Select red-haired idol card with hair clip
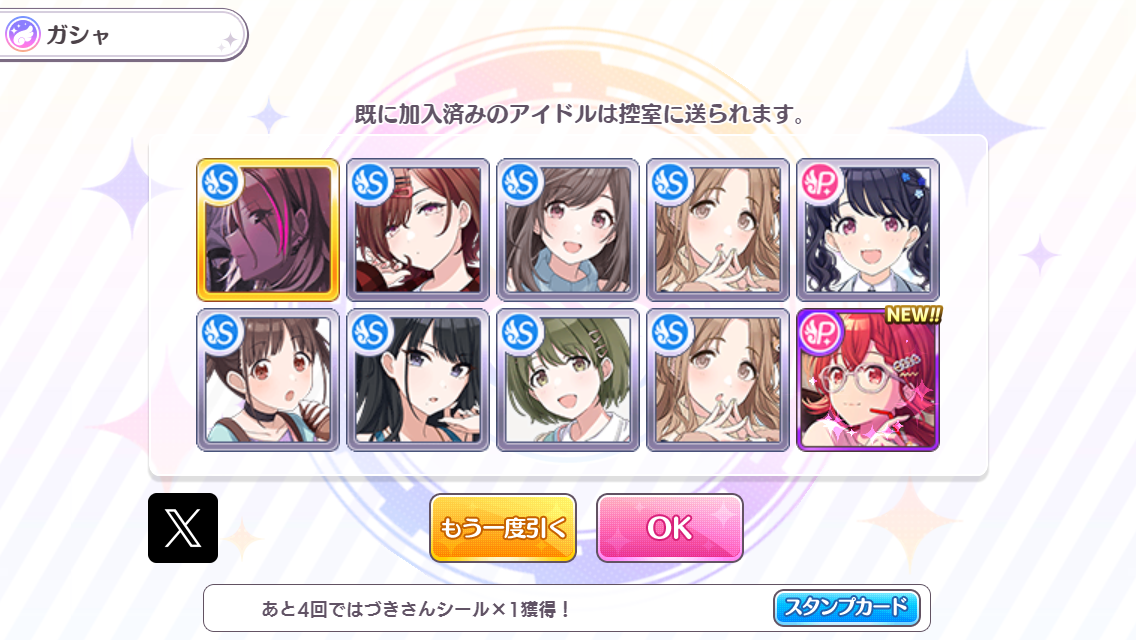 click(418, 230)
